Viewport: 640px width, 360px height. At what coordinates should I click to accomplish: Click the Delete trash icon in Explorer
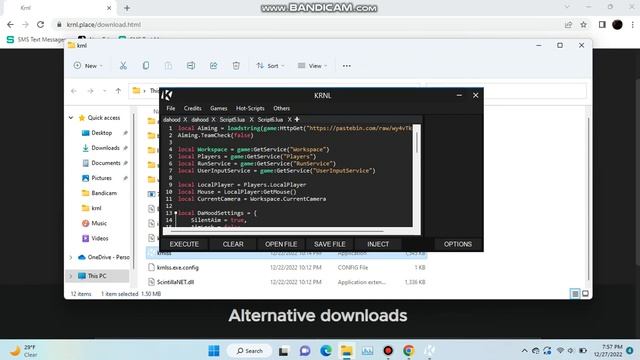[236, 66]
